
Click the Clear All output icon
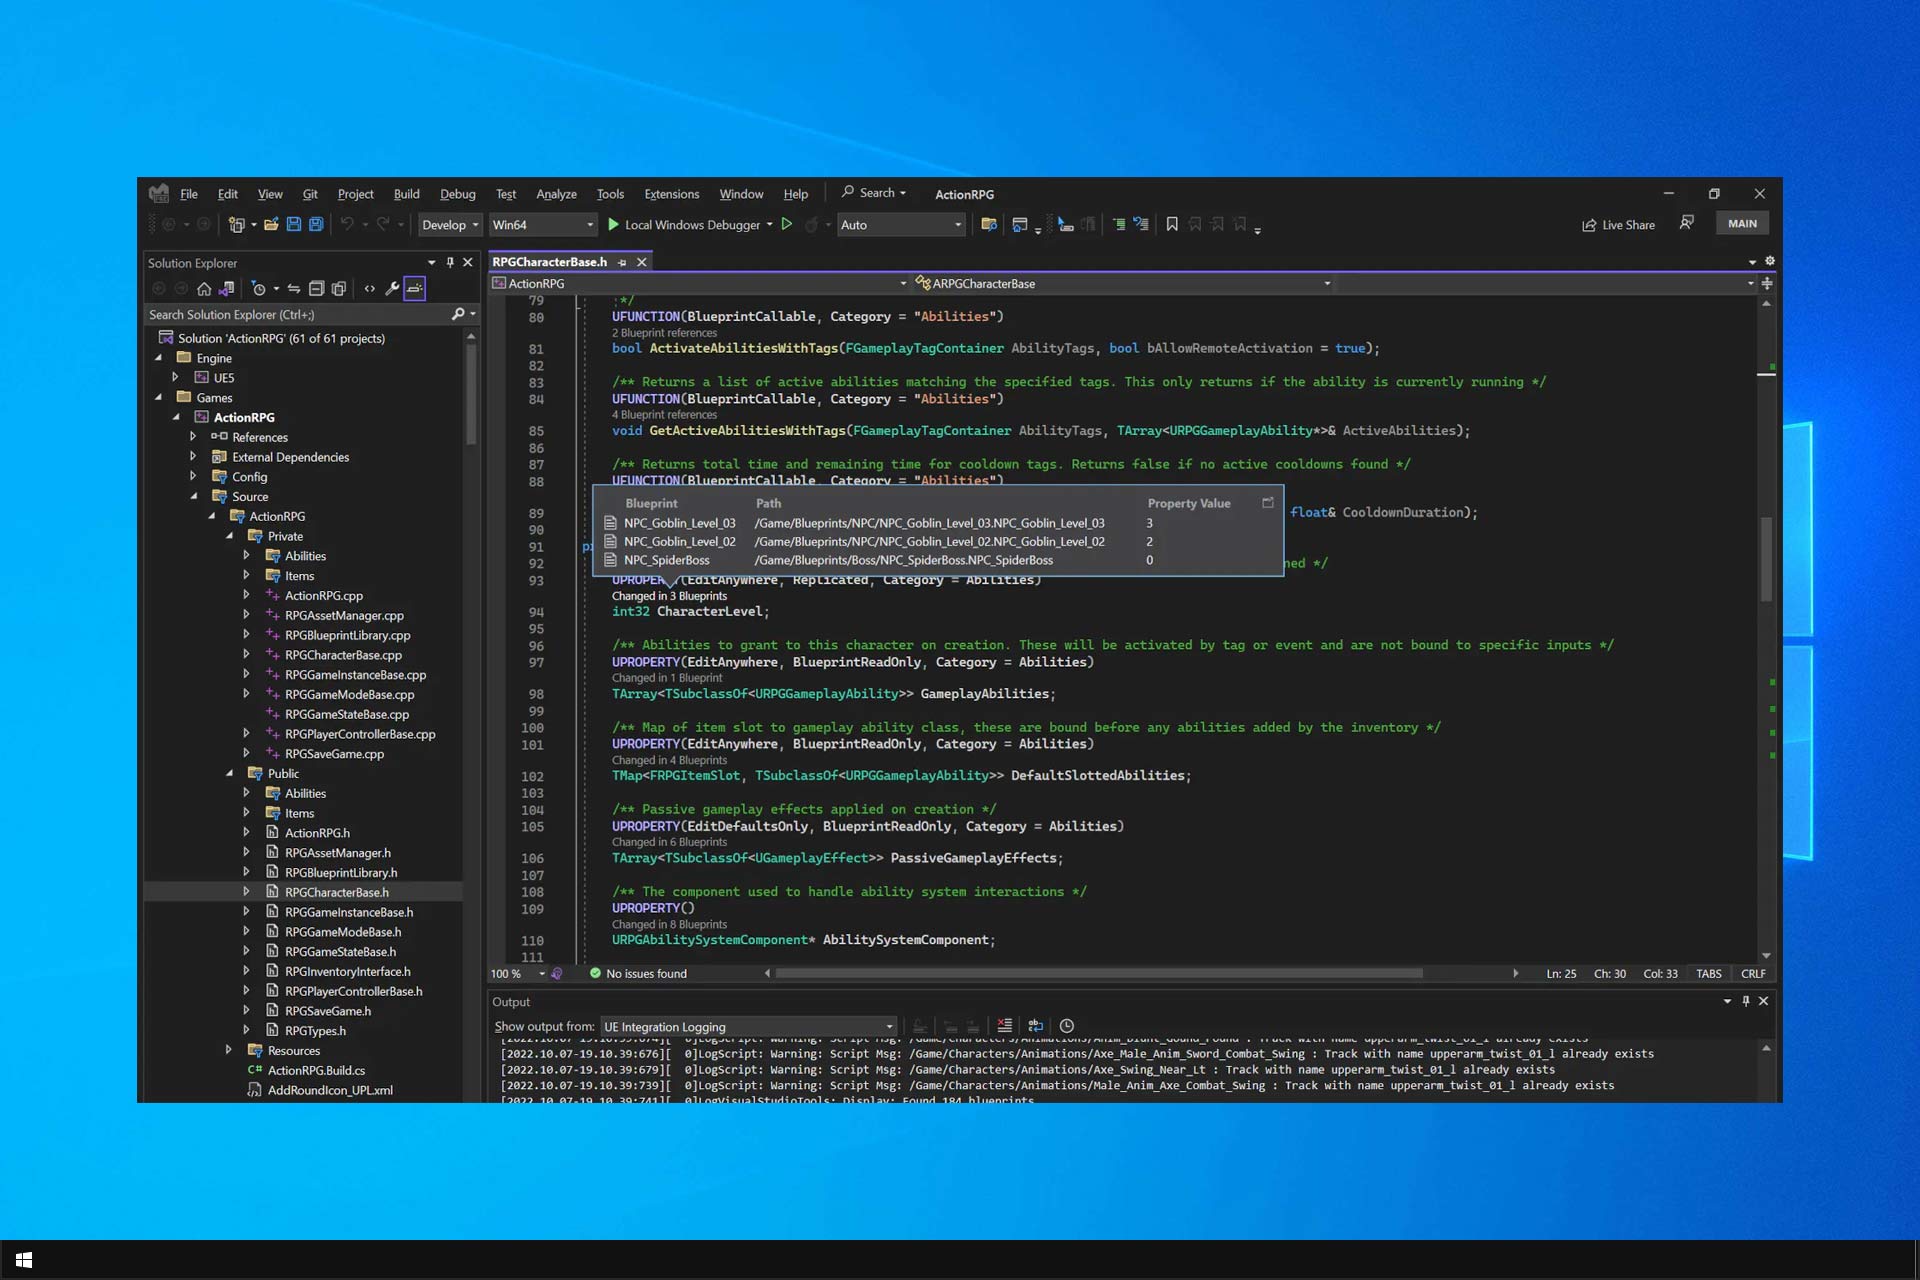click(x=1004, y=1026)
